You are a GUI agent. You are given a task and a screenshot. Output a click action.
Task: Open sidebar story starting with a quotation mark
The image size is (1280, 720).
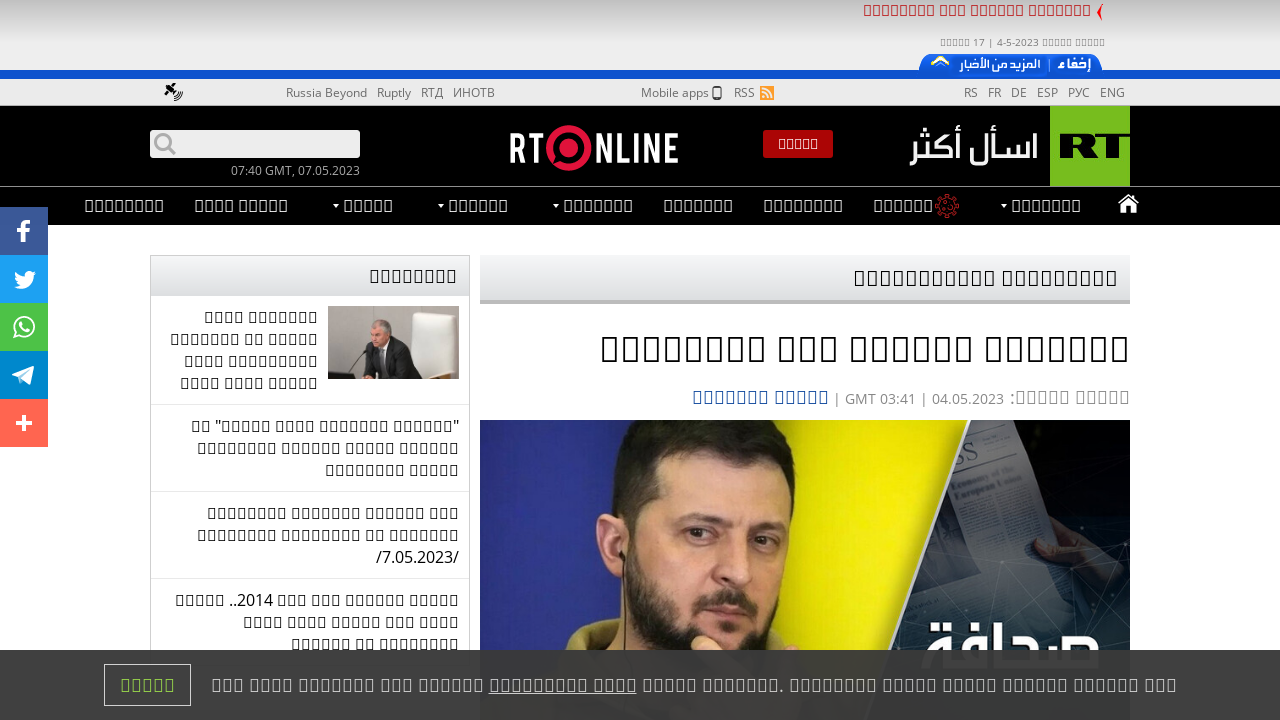tap(327, 448)
